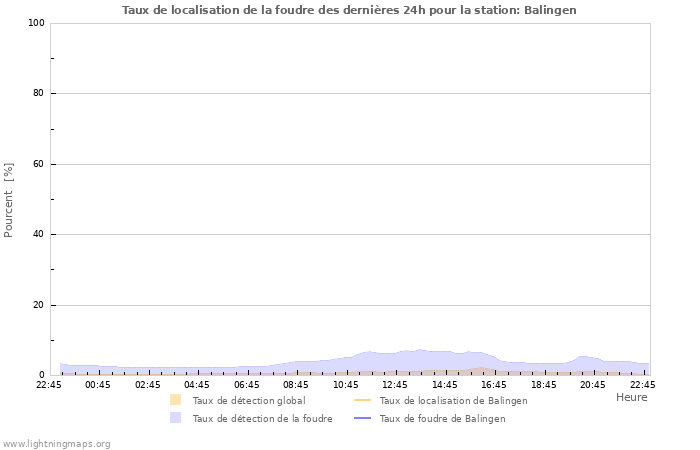Click the orange line for 'Taux de localisation de Balingen'

coord(362,400)
